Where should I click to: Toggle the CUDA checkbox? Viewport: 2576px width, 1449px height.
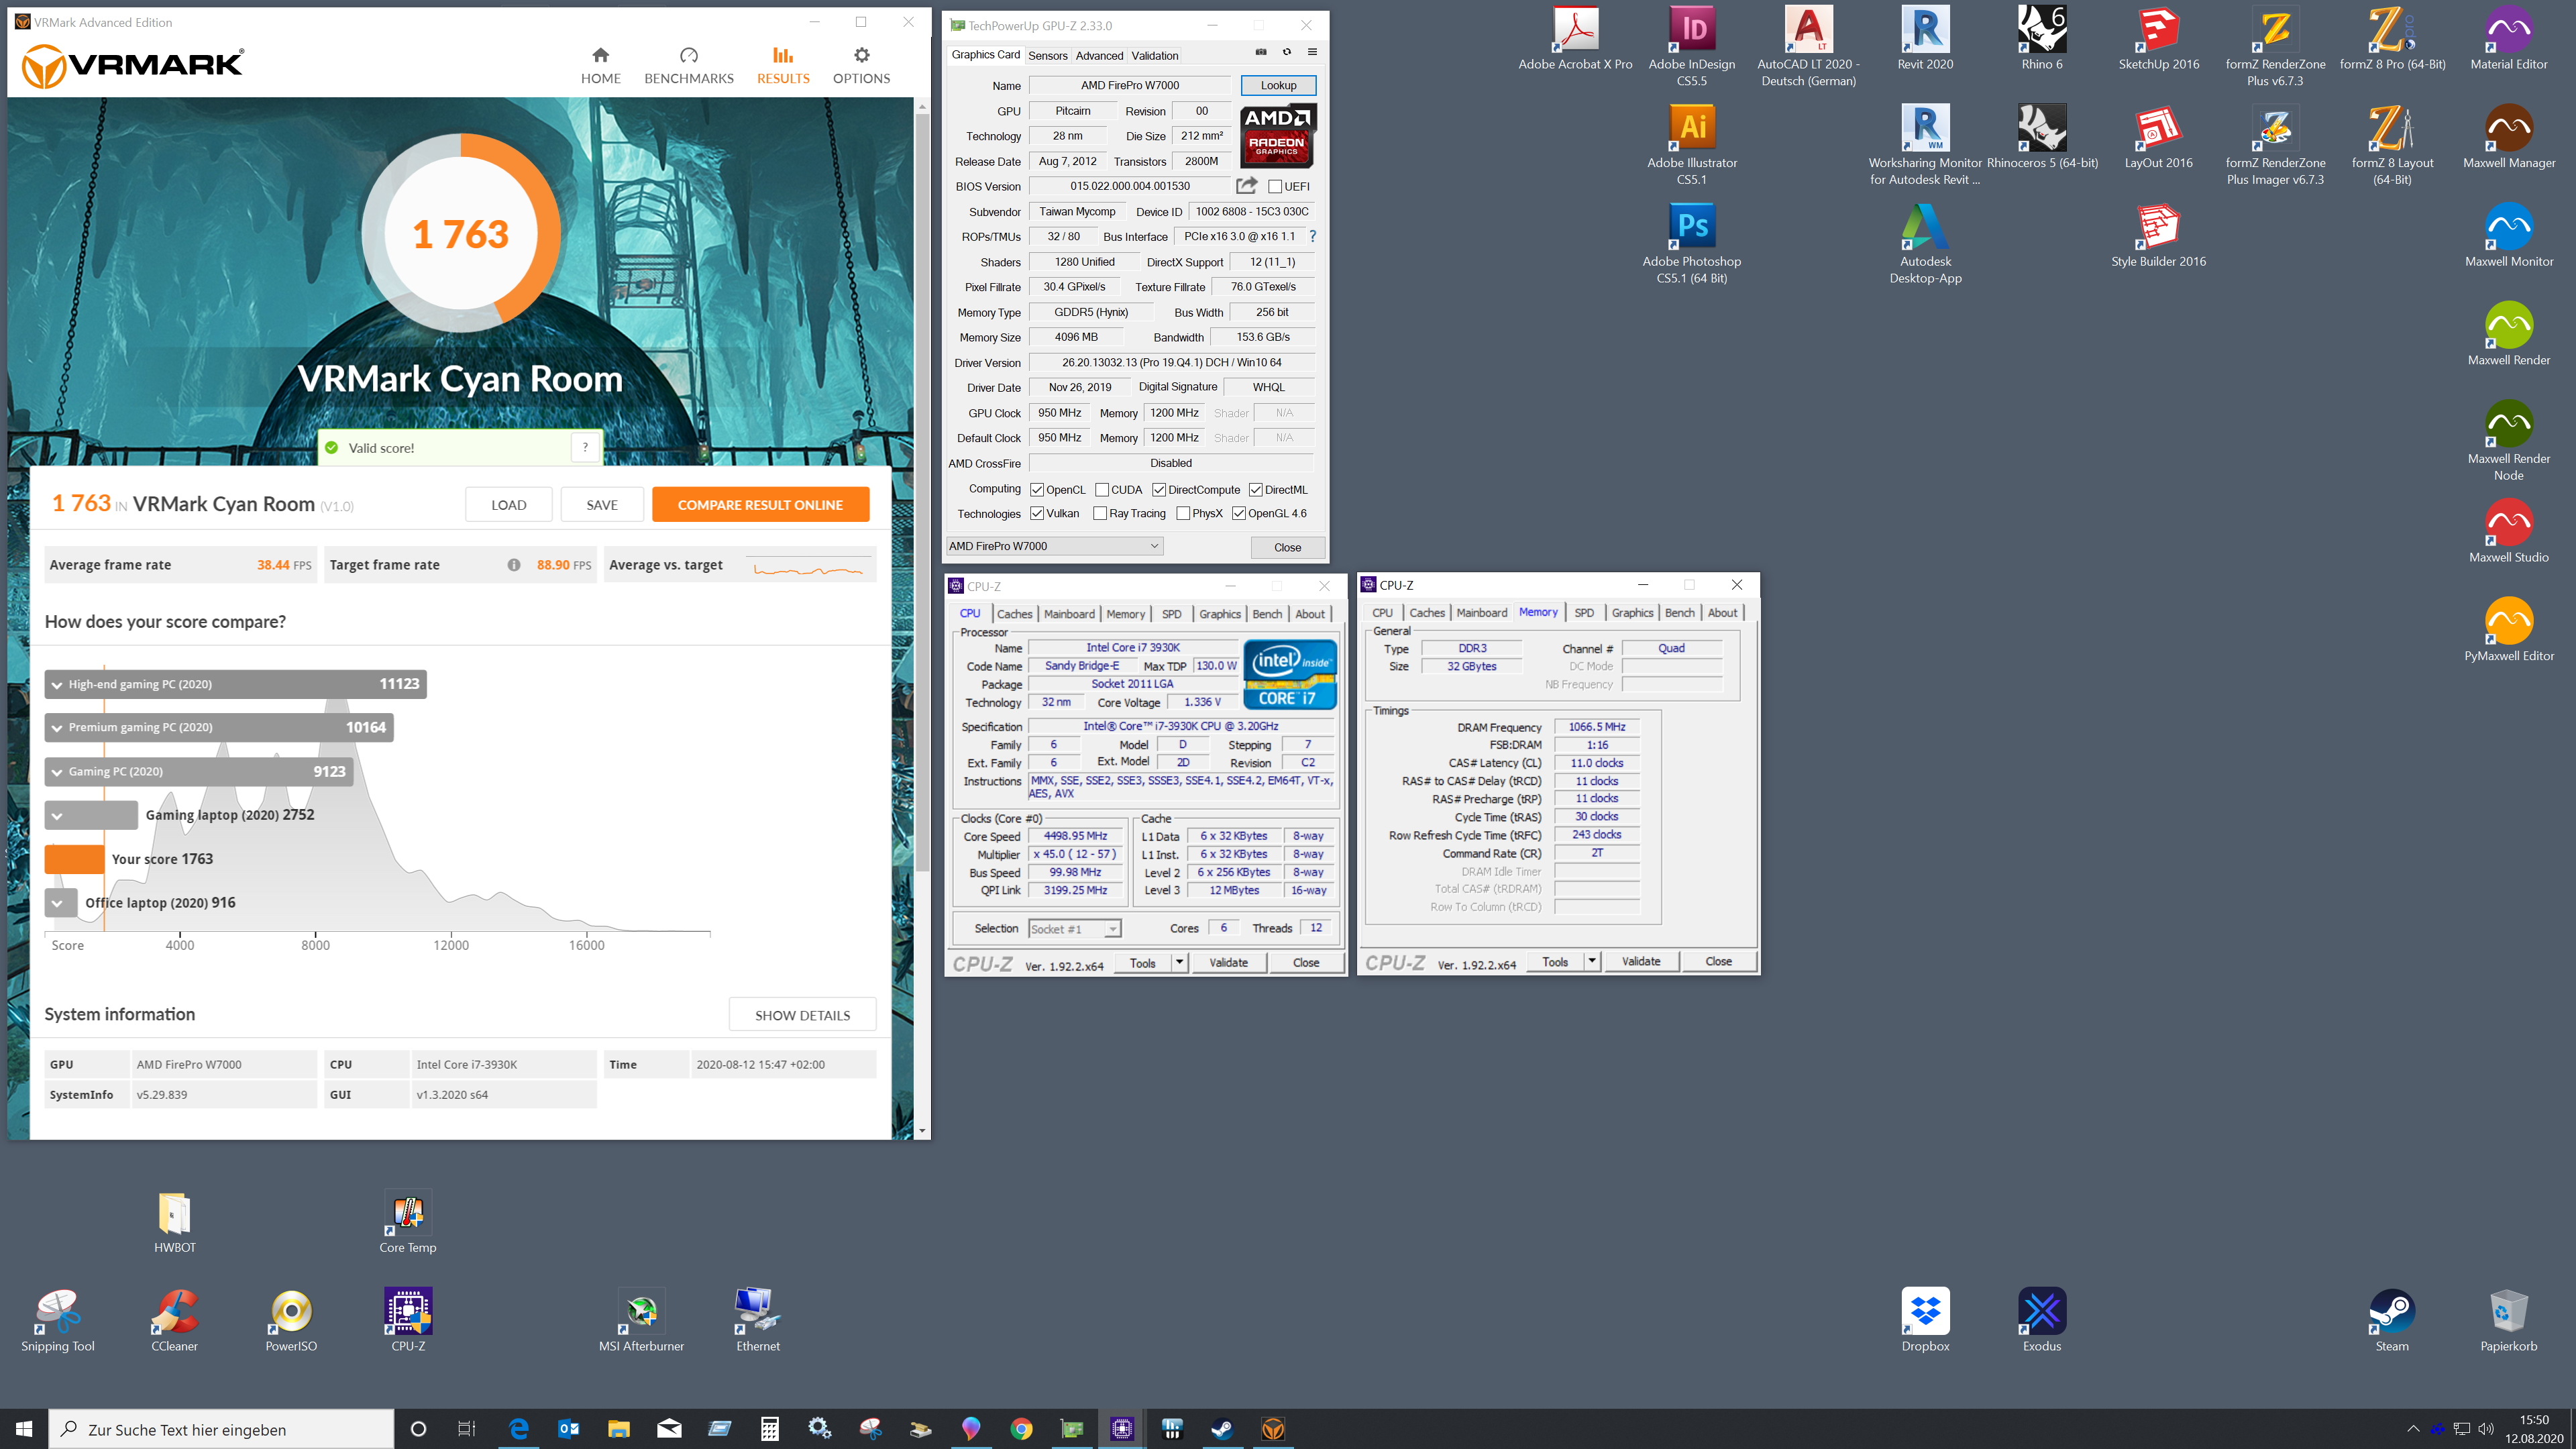[x=1101, y=490]
